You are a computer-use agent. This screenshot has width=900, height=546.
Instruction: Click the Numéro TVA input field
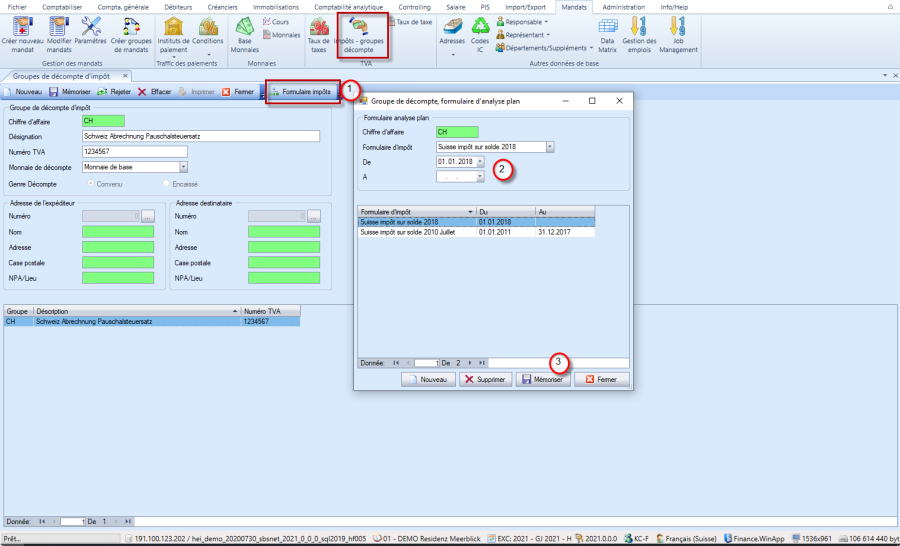(135, 152)
